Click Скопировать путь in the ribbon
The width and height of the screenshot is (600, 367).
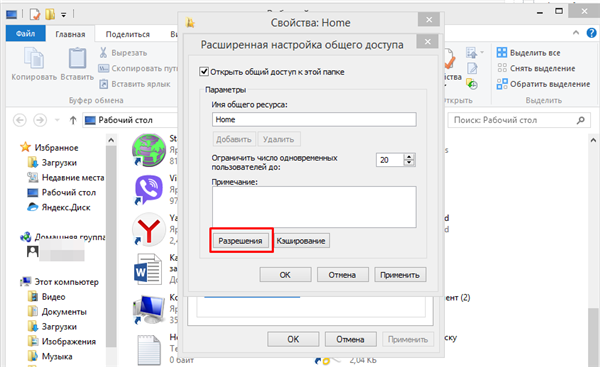pyautogui.click(x=139, y=69)
